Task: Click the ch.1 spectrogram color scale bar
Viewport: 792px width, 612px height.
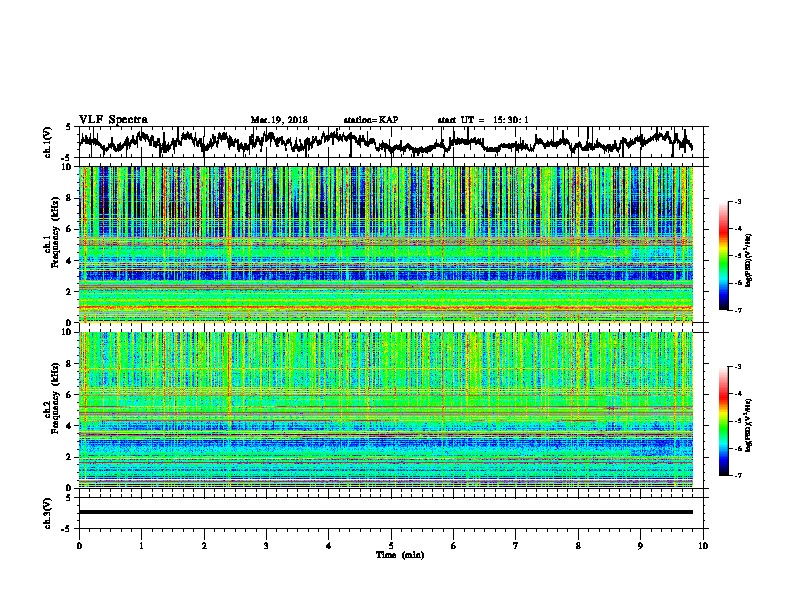Action: point(723,256)
